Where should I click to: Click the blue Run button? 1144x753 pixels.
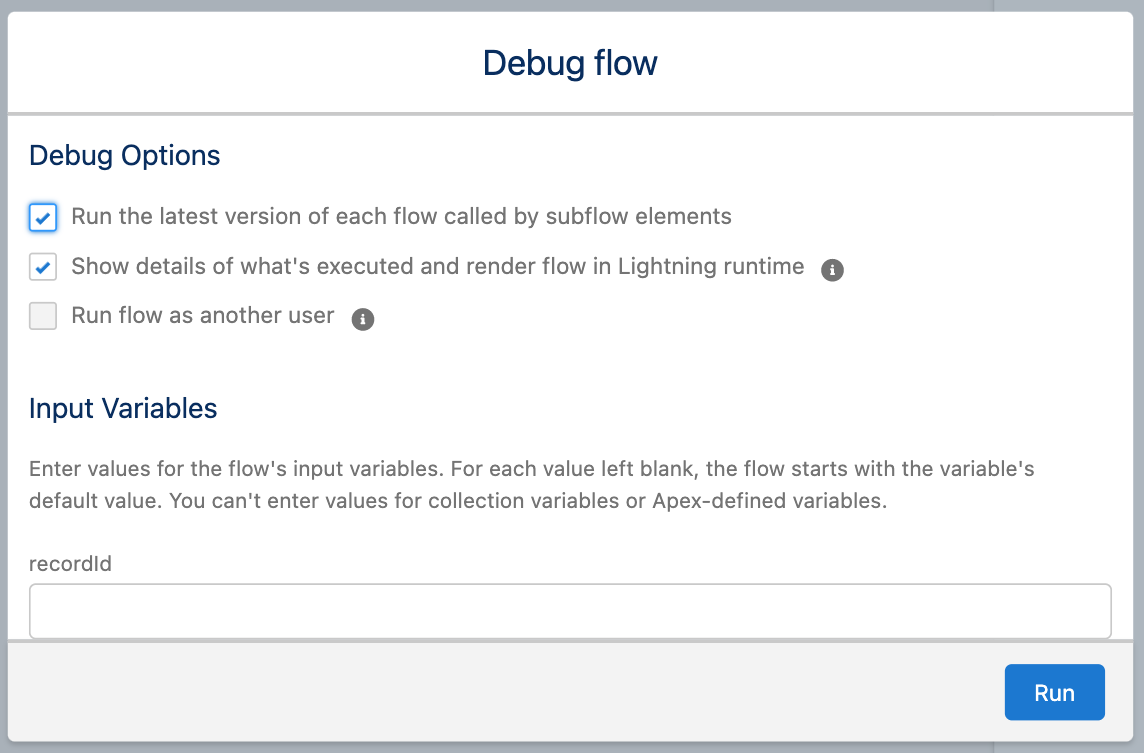coord(1054,692)
